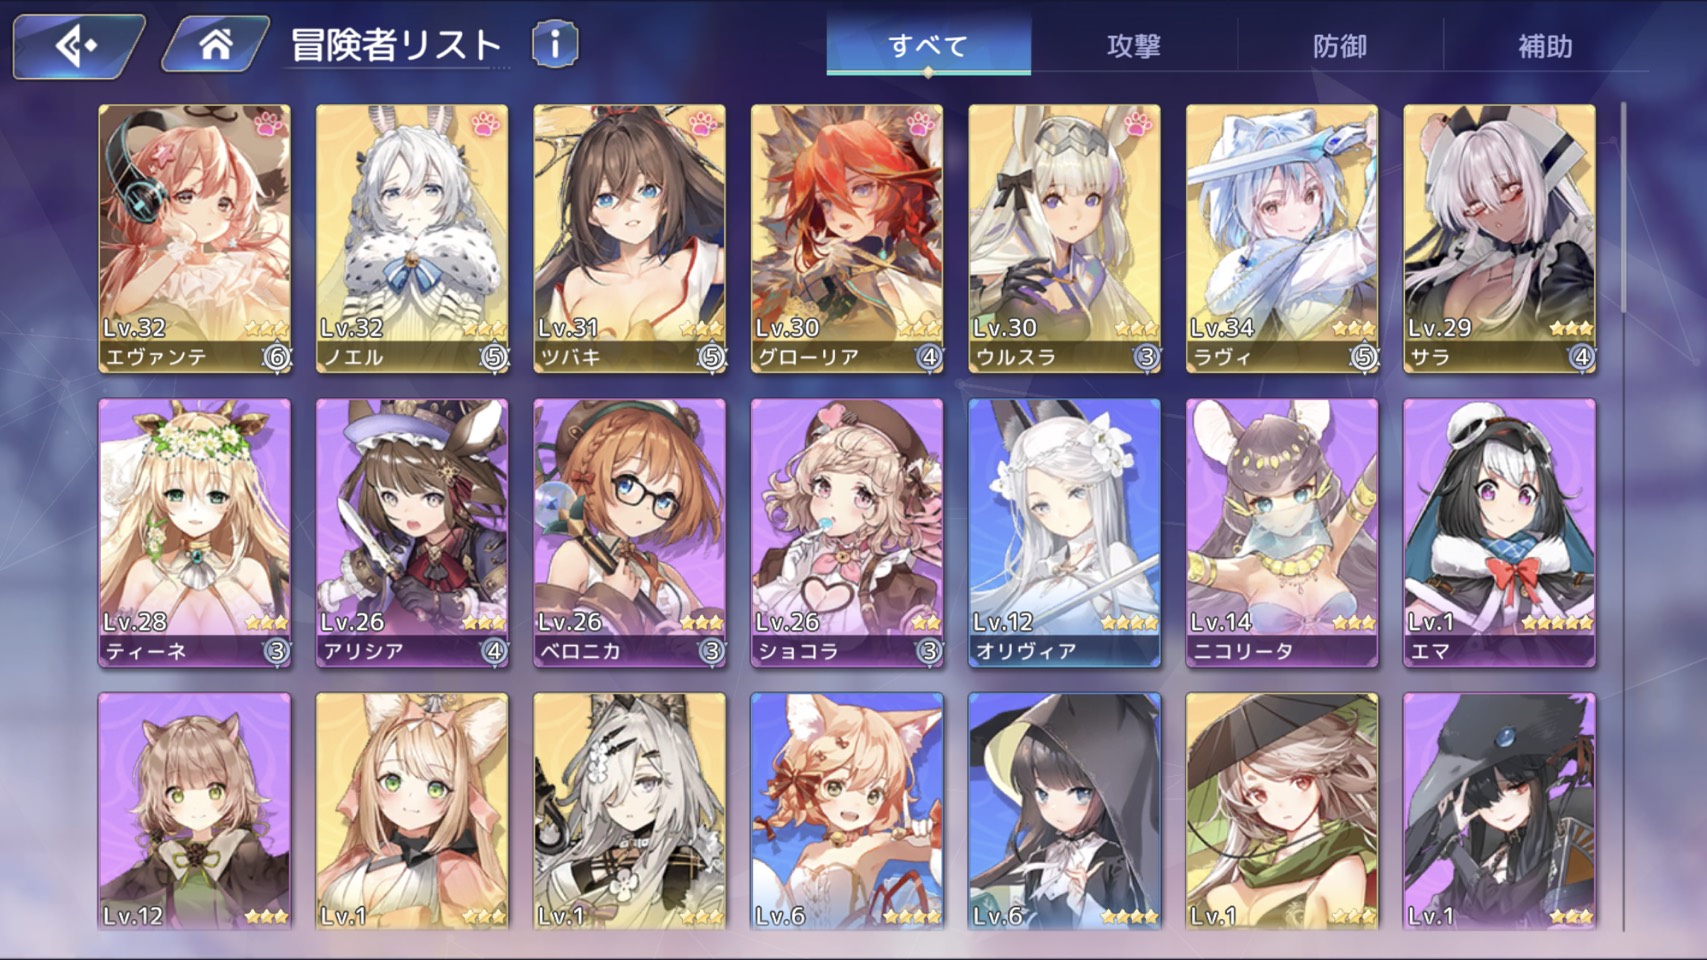Switch to the 補助 tab
This screenshot has width=1707, height=960.
coord(1545,46)
